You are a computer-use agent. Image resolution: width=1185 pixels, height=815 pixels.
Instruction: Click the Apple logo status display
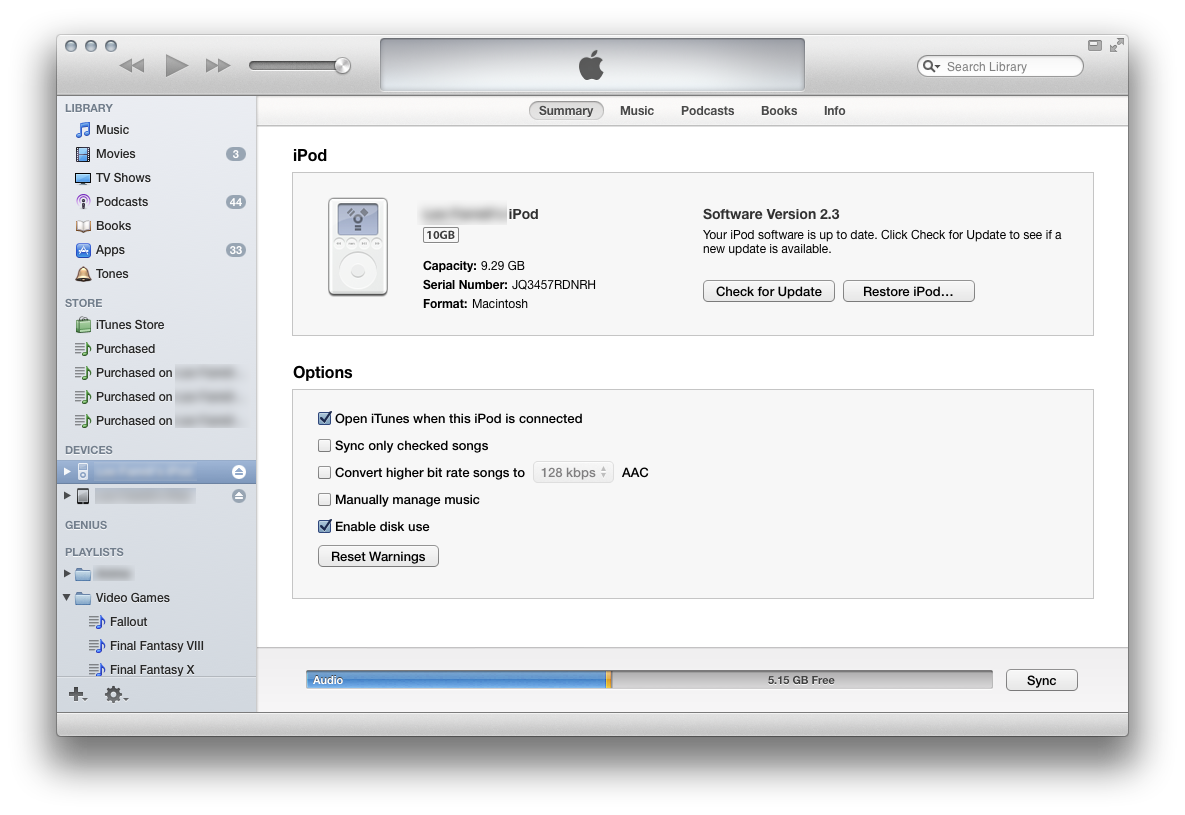coord(592,65)
